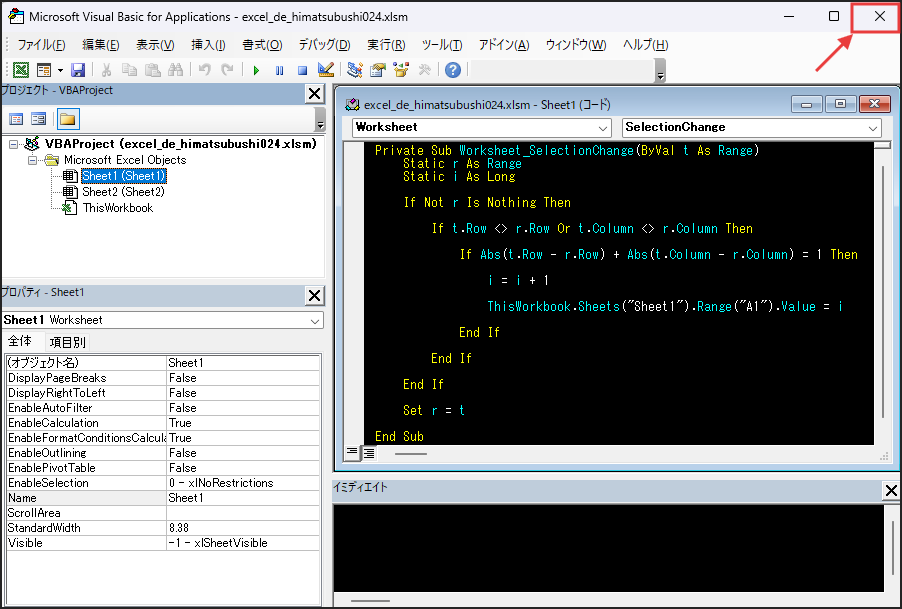Select ThisWorkbook in project tree
The width and height of the screenshot is (902, 609).
[118, 208]
